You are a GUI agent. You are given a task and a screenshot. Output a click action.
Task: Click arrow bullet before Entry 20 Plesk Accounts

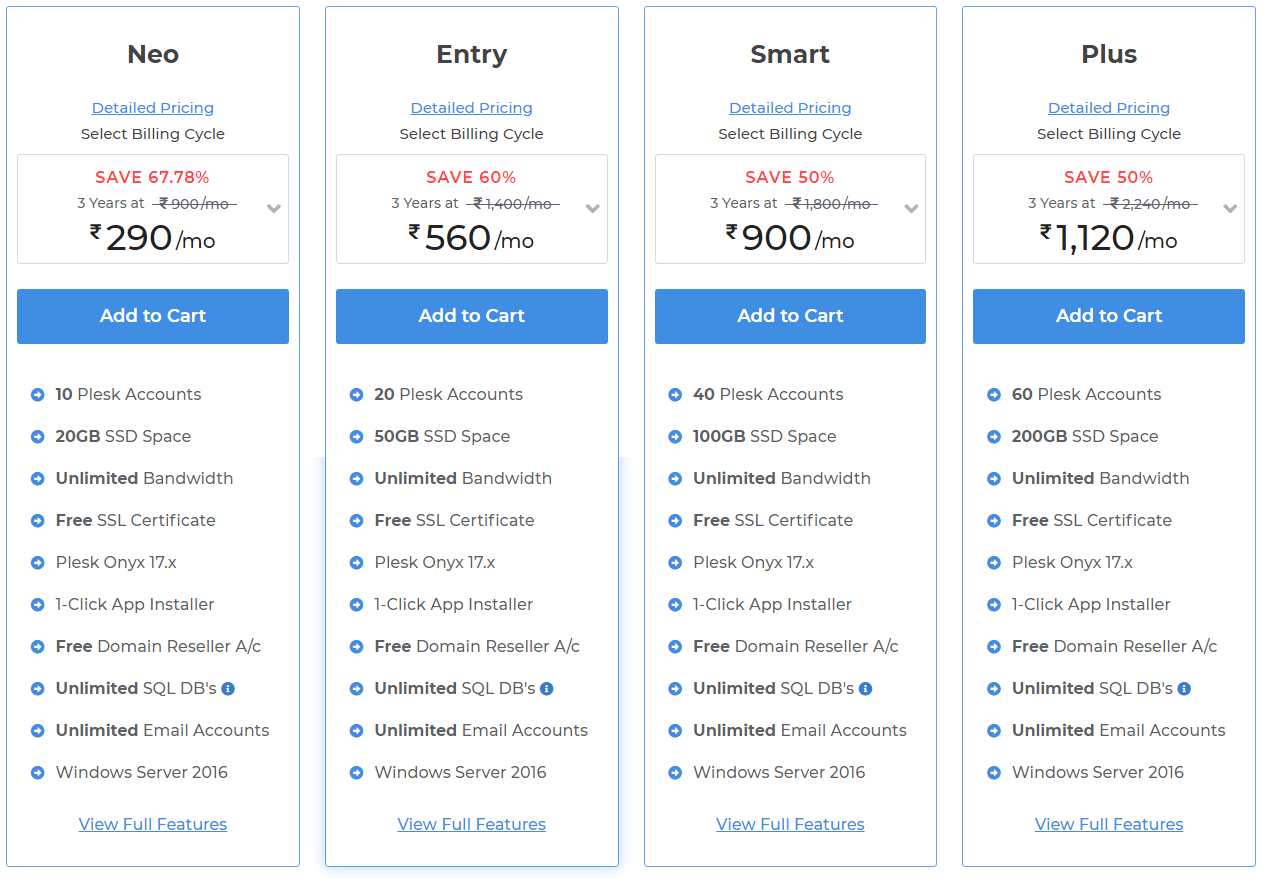pyautogui.click(x=356, y=395)
